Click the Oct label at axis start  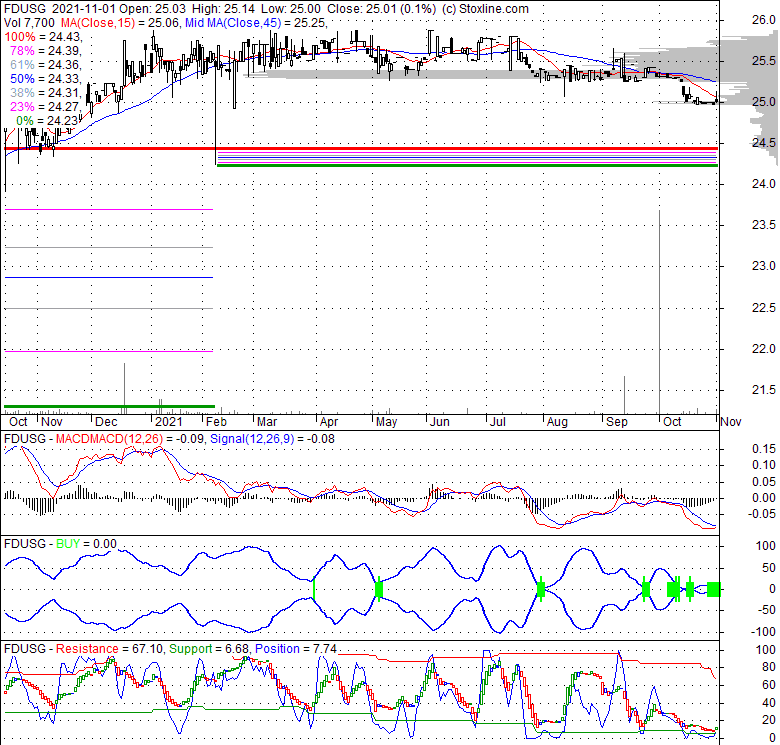(18, 422)
